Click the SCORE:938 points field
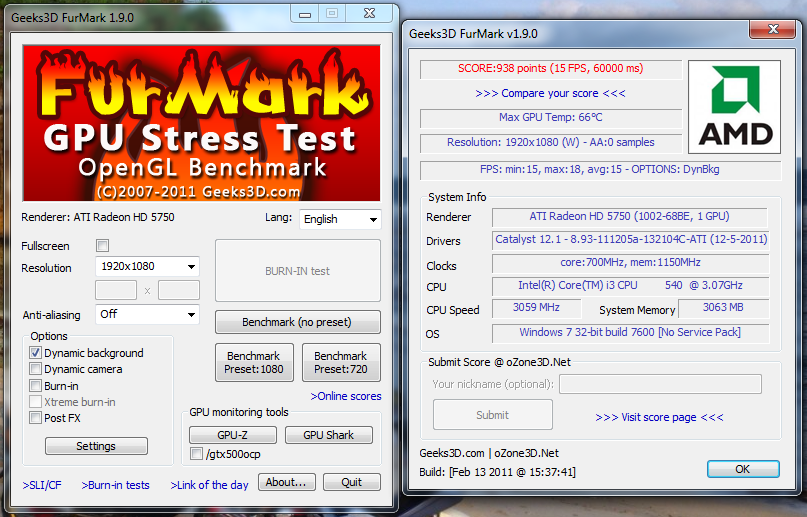807x517 pixels. tap(551, 69)
